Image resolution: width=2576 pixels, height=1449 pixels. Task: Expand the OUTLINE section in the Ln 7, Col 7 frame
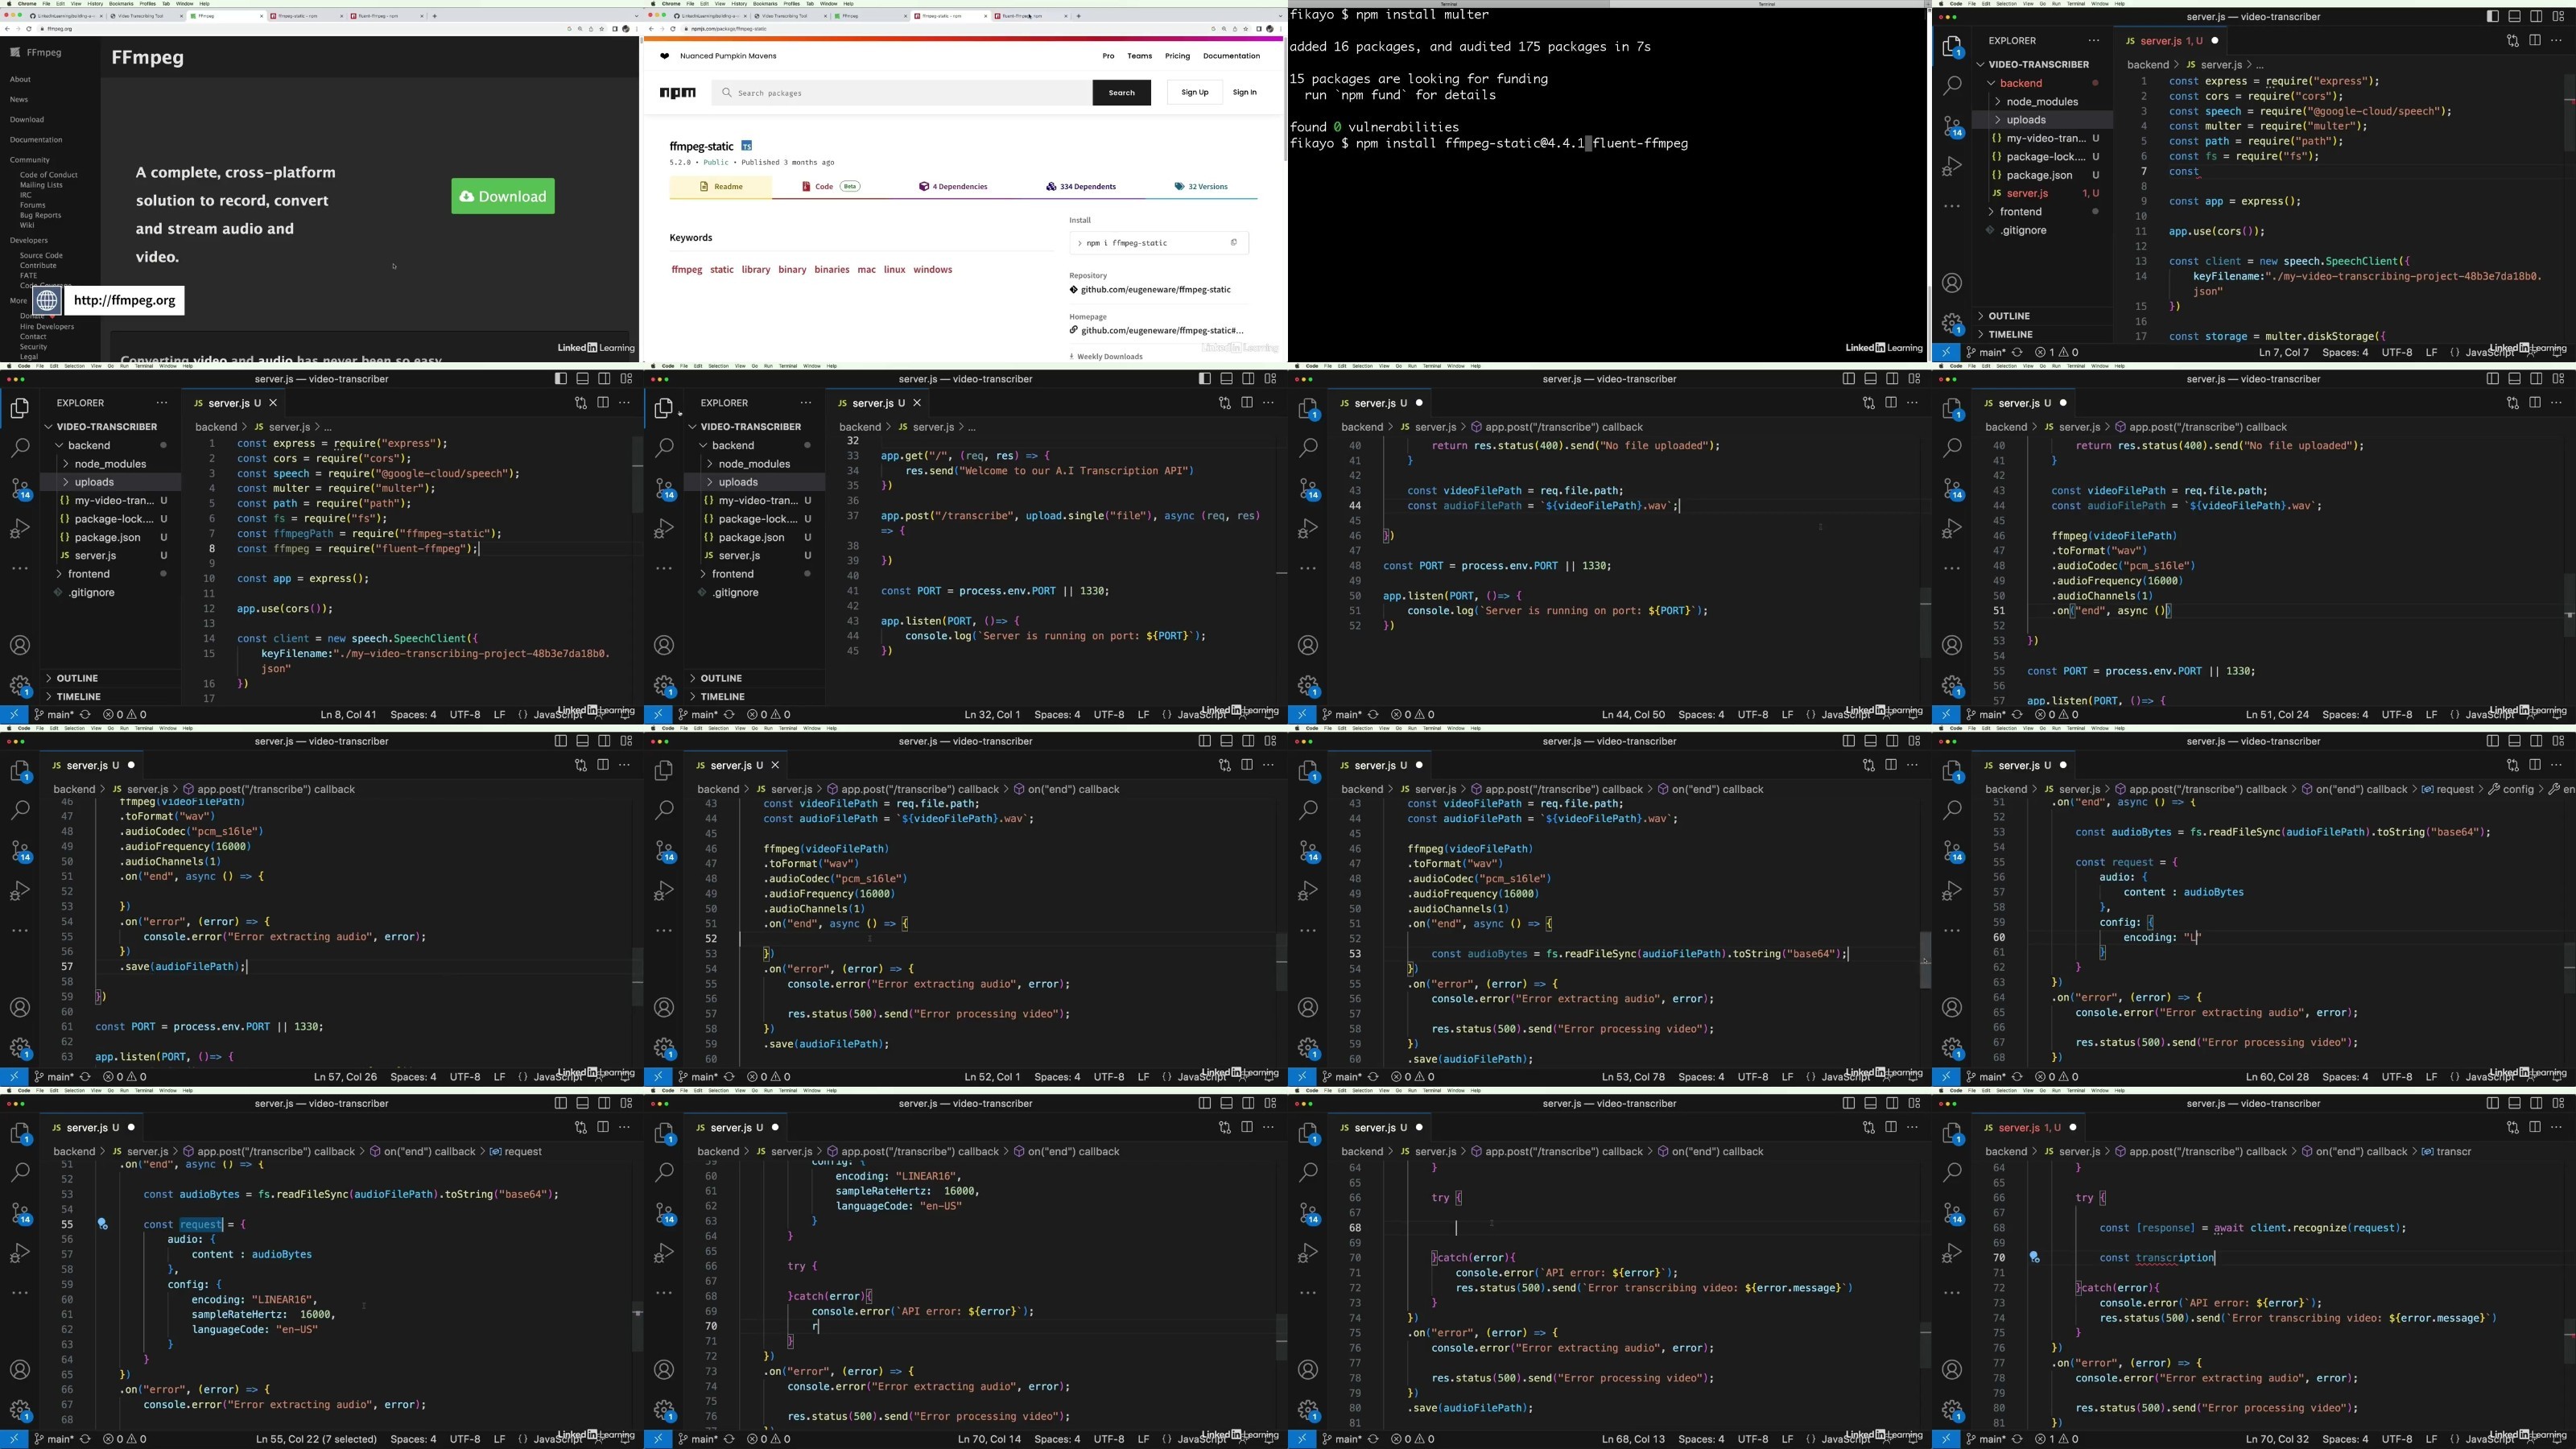pos(2043,316)
